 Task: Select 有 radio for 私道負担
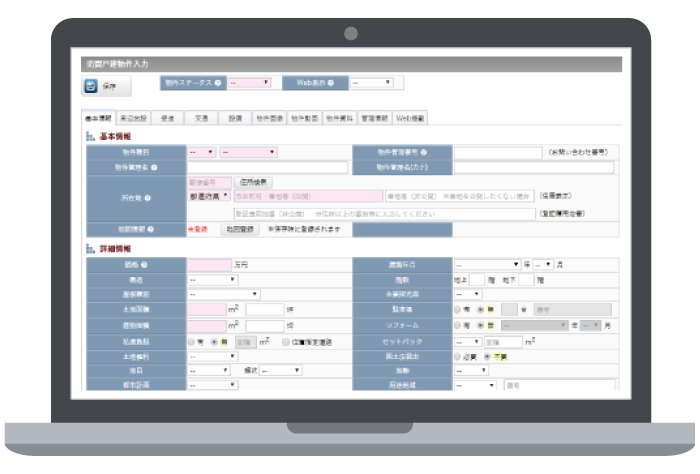pos(191,342)
